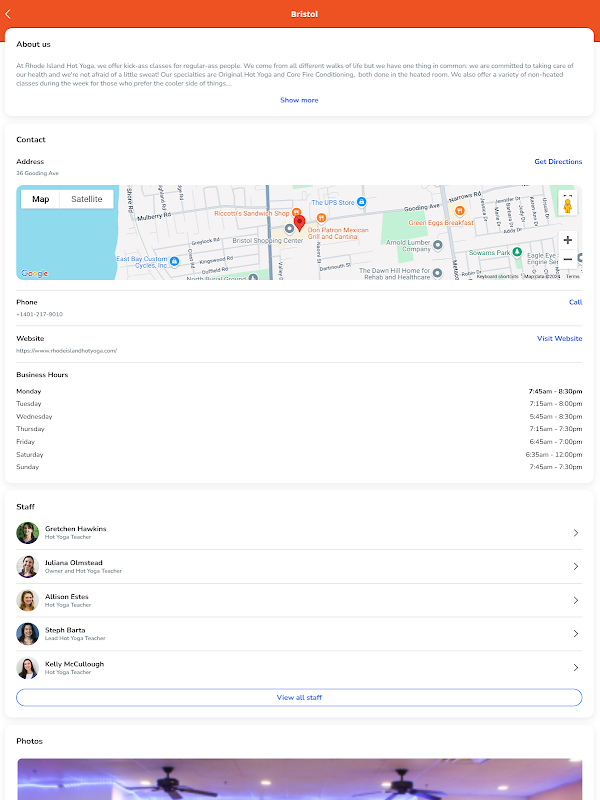This screenshot has height=800, width=600.
Task: Open Gretchen Hawkins staff profile
Action: [299, 533]
